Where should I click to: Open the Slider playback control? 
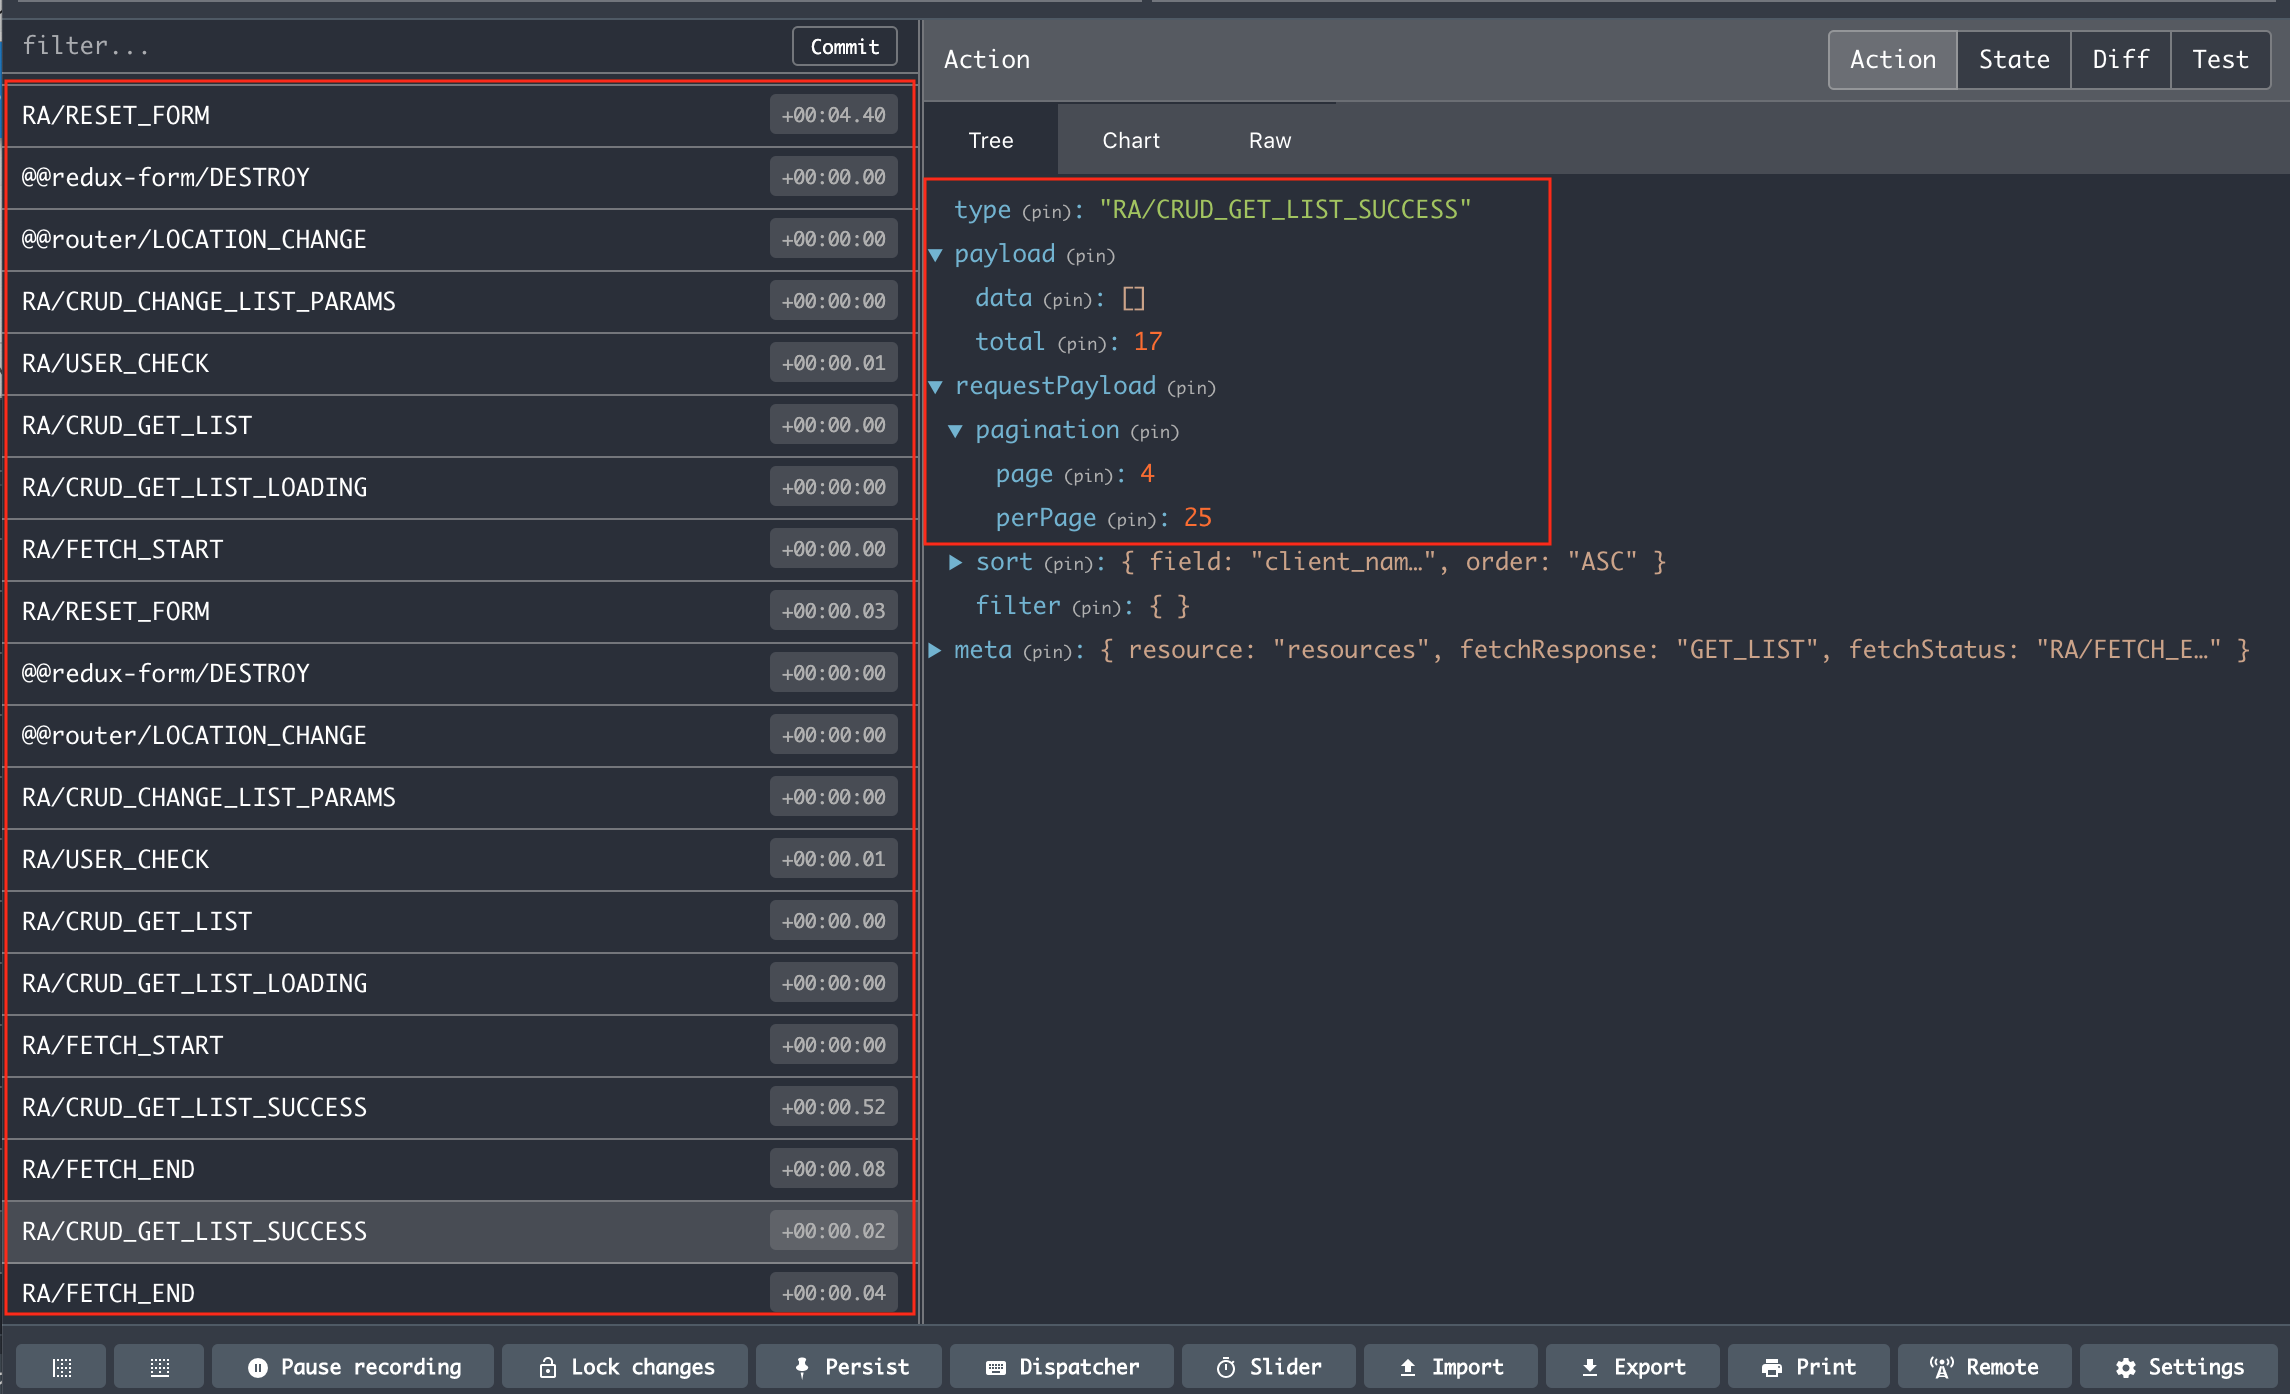click(1268, 1366)
